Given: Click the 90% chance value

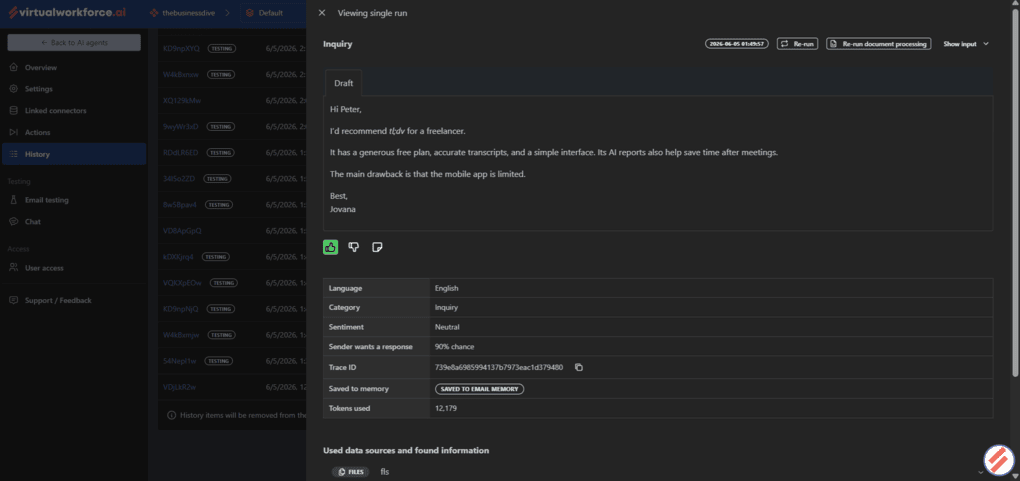Looking at the screenshot, I should coord(454,346).
